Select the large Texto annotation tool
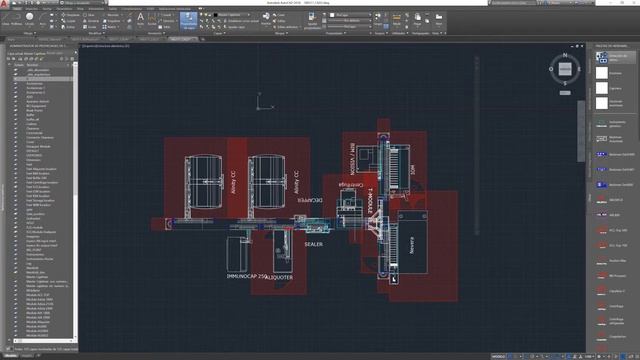 tap(140, 19)
